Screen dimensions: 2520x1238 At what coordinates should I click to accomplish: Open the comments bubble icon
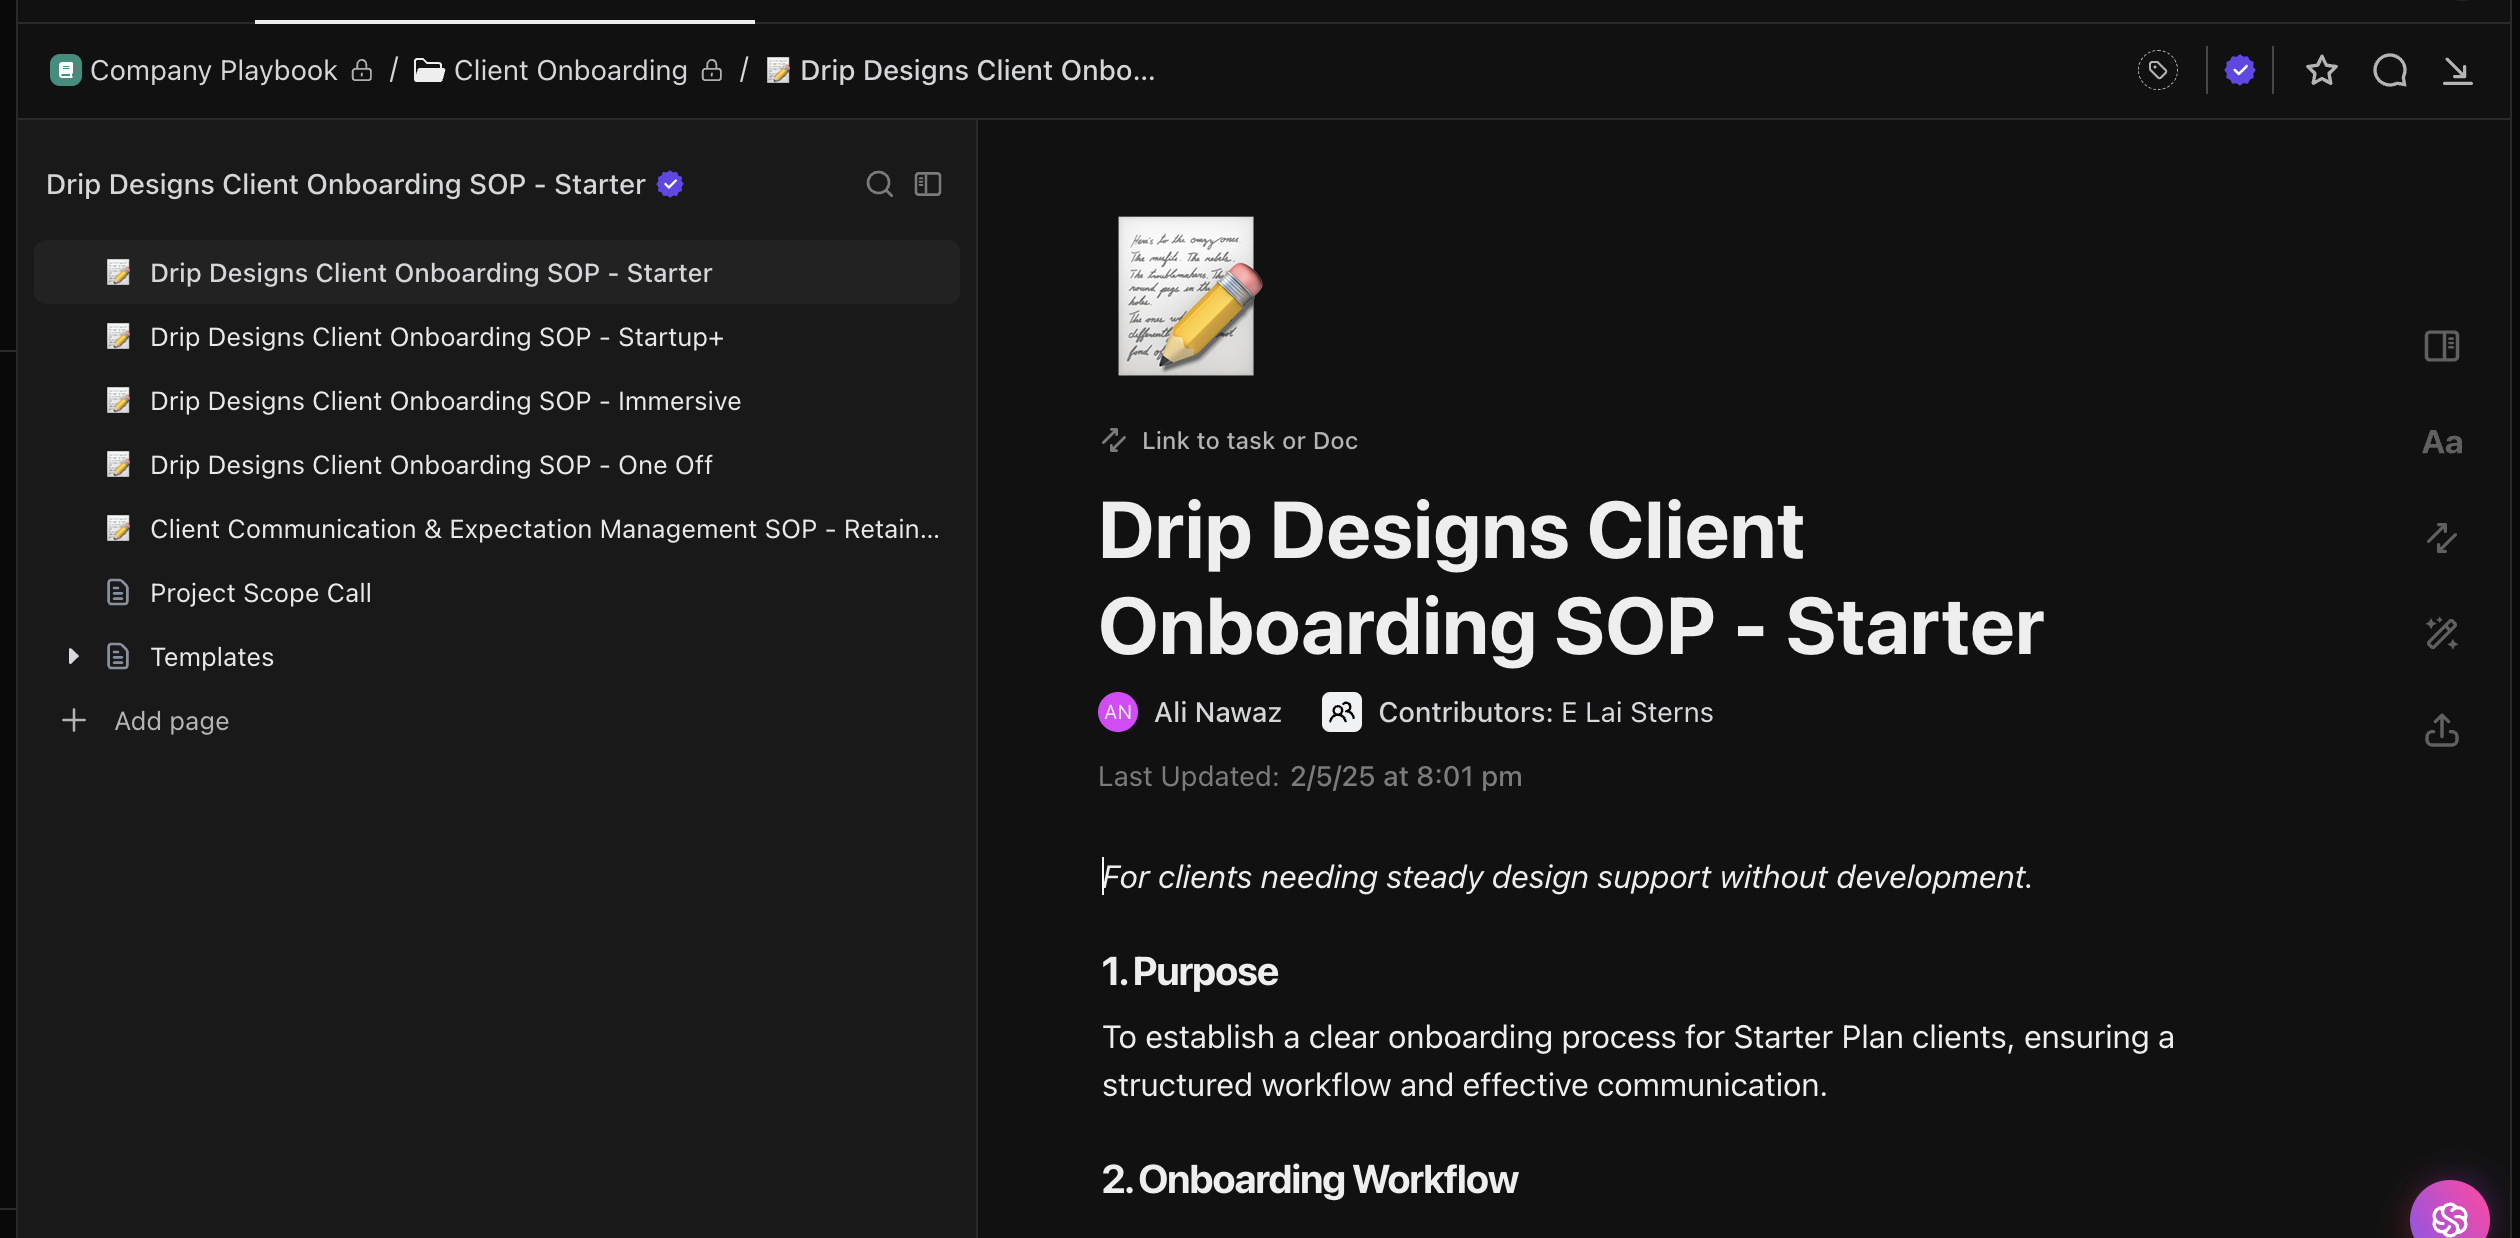(x=2389, y=70)
